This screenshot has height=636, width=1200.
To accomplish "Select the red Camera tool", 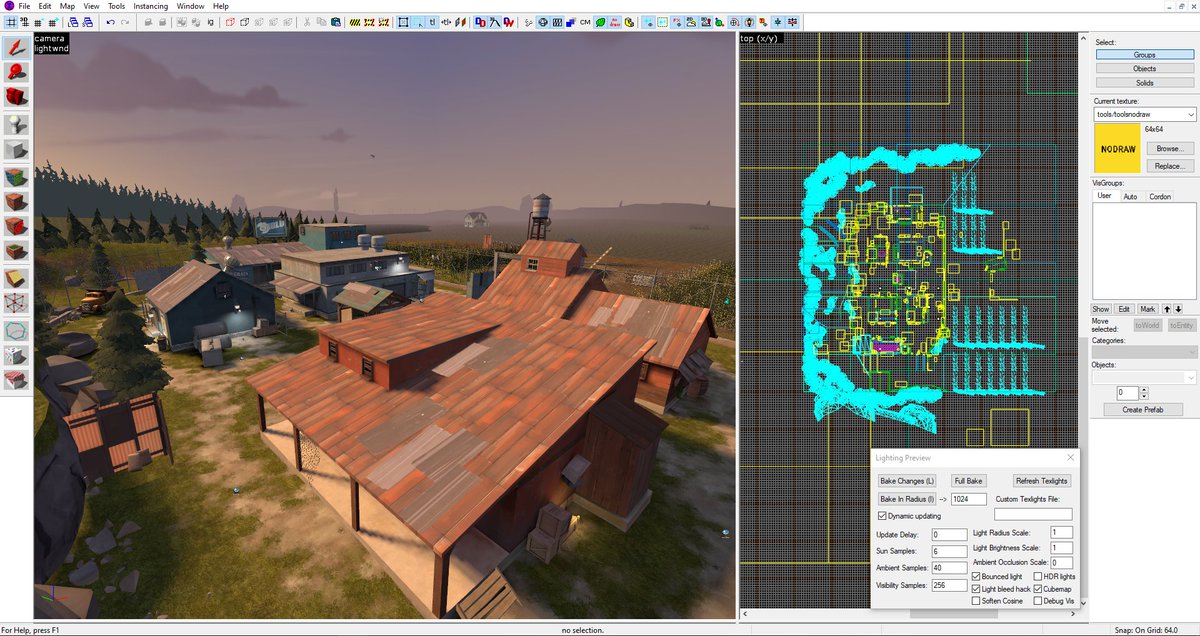I will pos(16,97).
